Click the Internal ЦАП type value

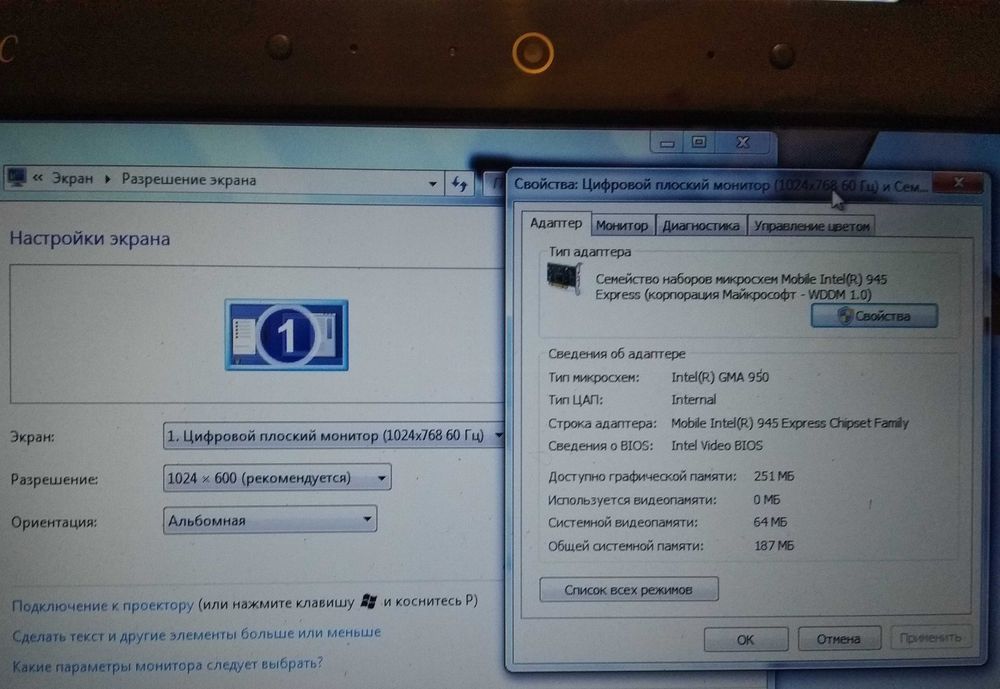coord(693,400)
